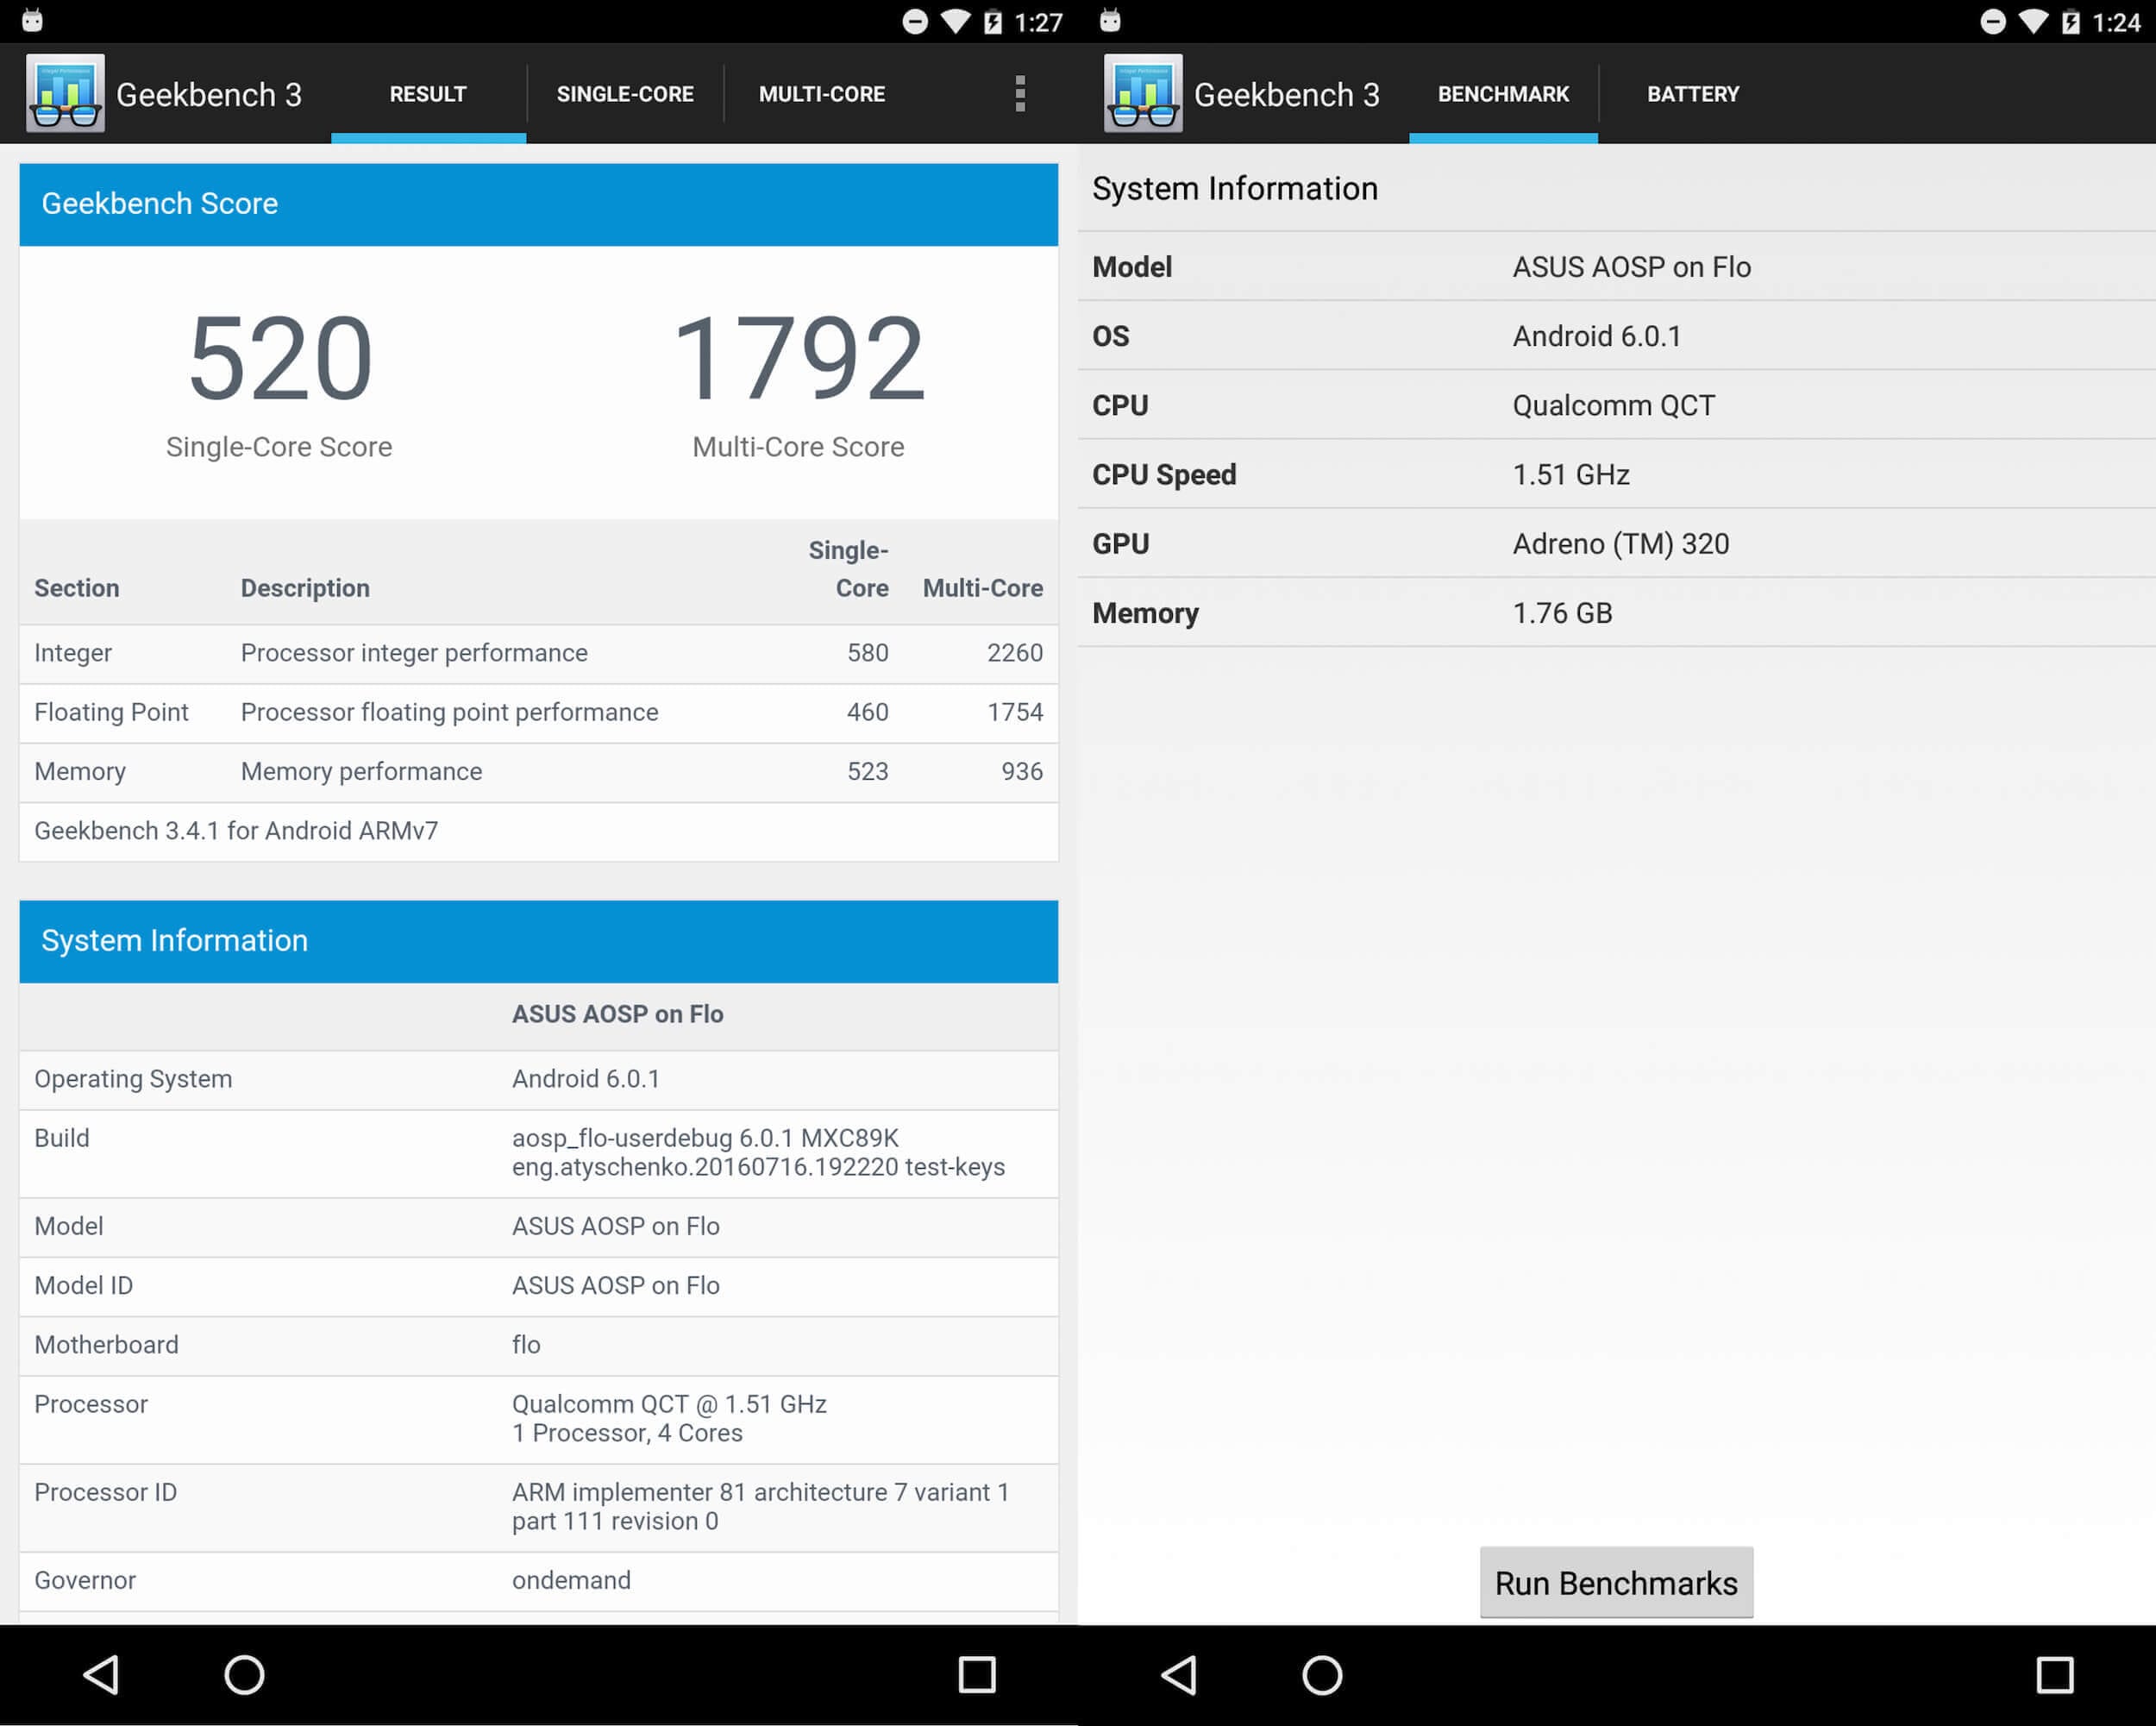2156x1726 pixels.
Task: Open the BATTERY tab
Action: pos(1693,94)
